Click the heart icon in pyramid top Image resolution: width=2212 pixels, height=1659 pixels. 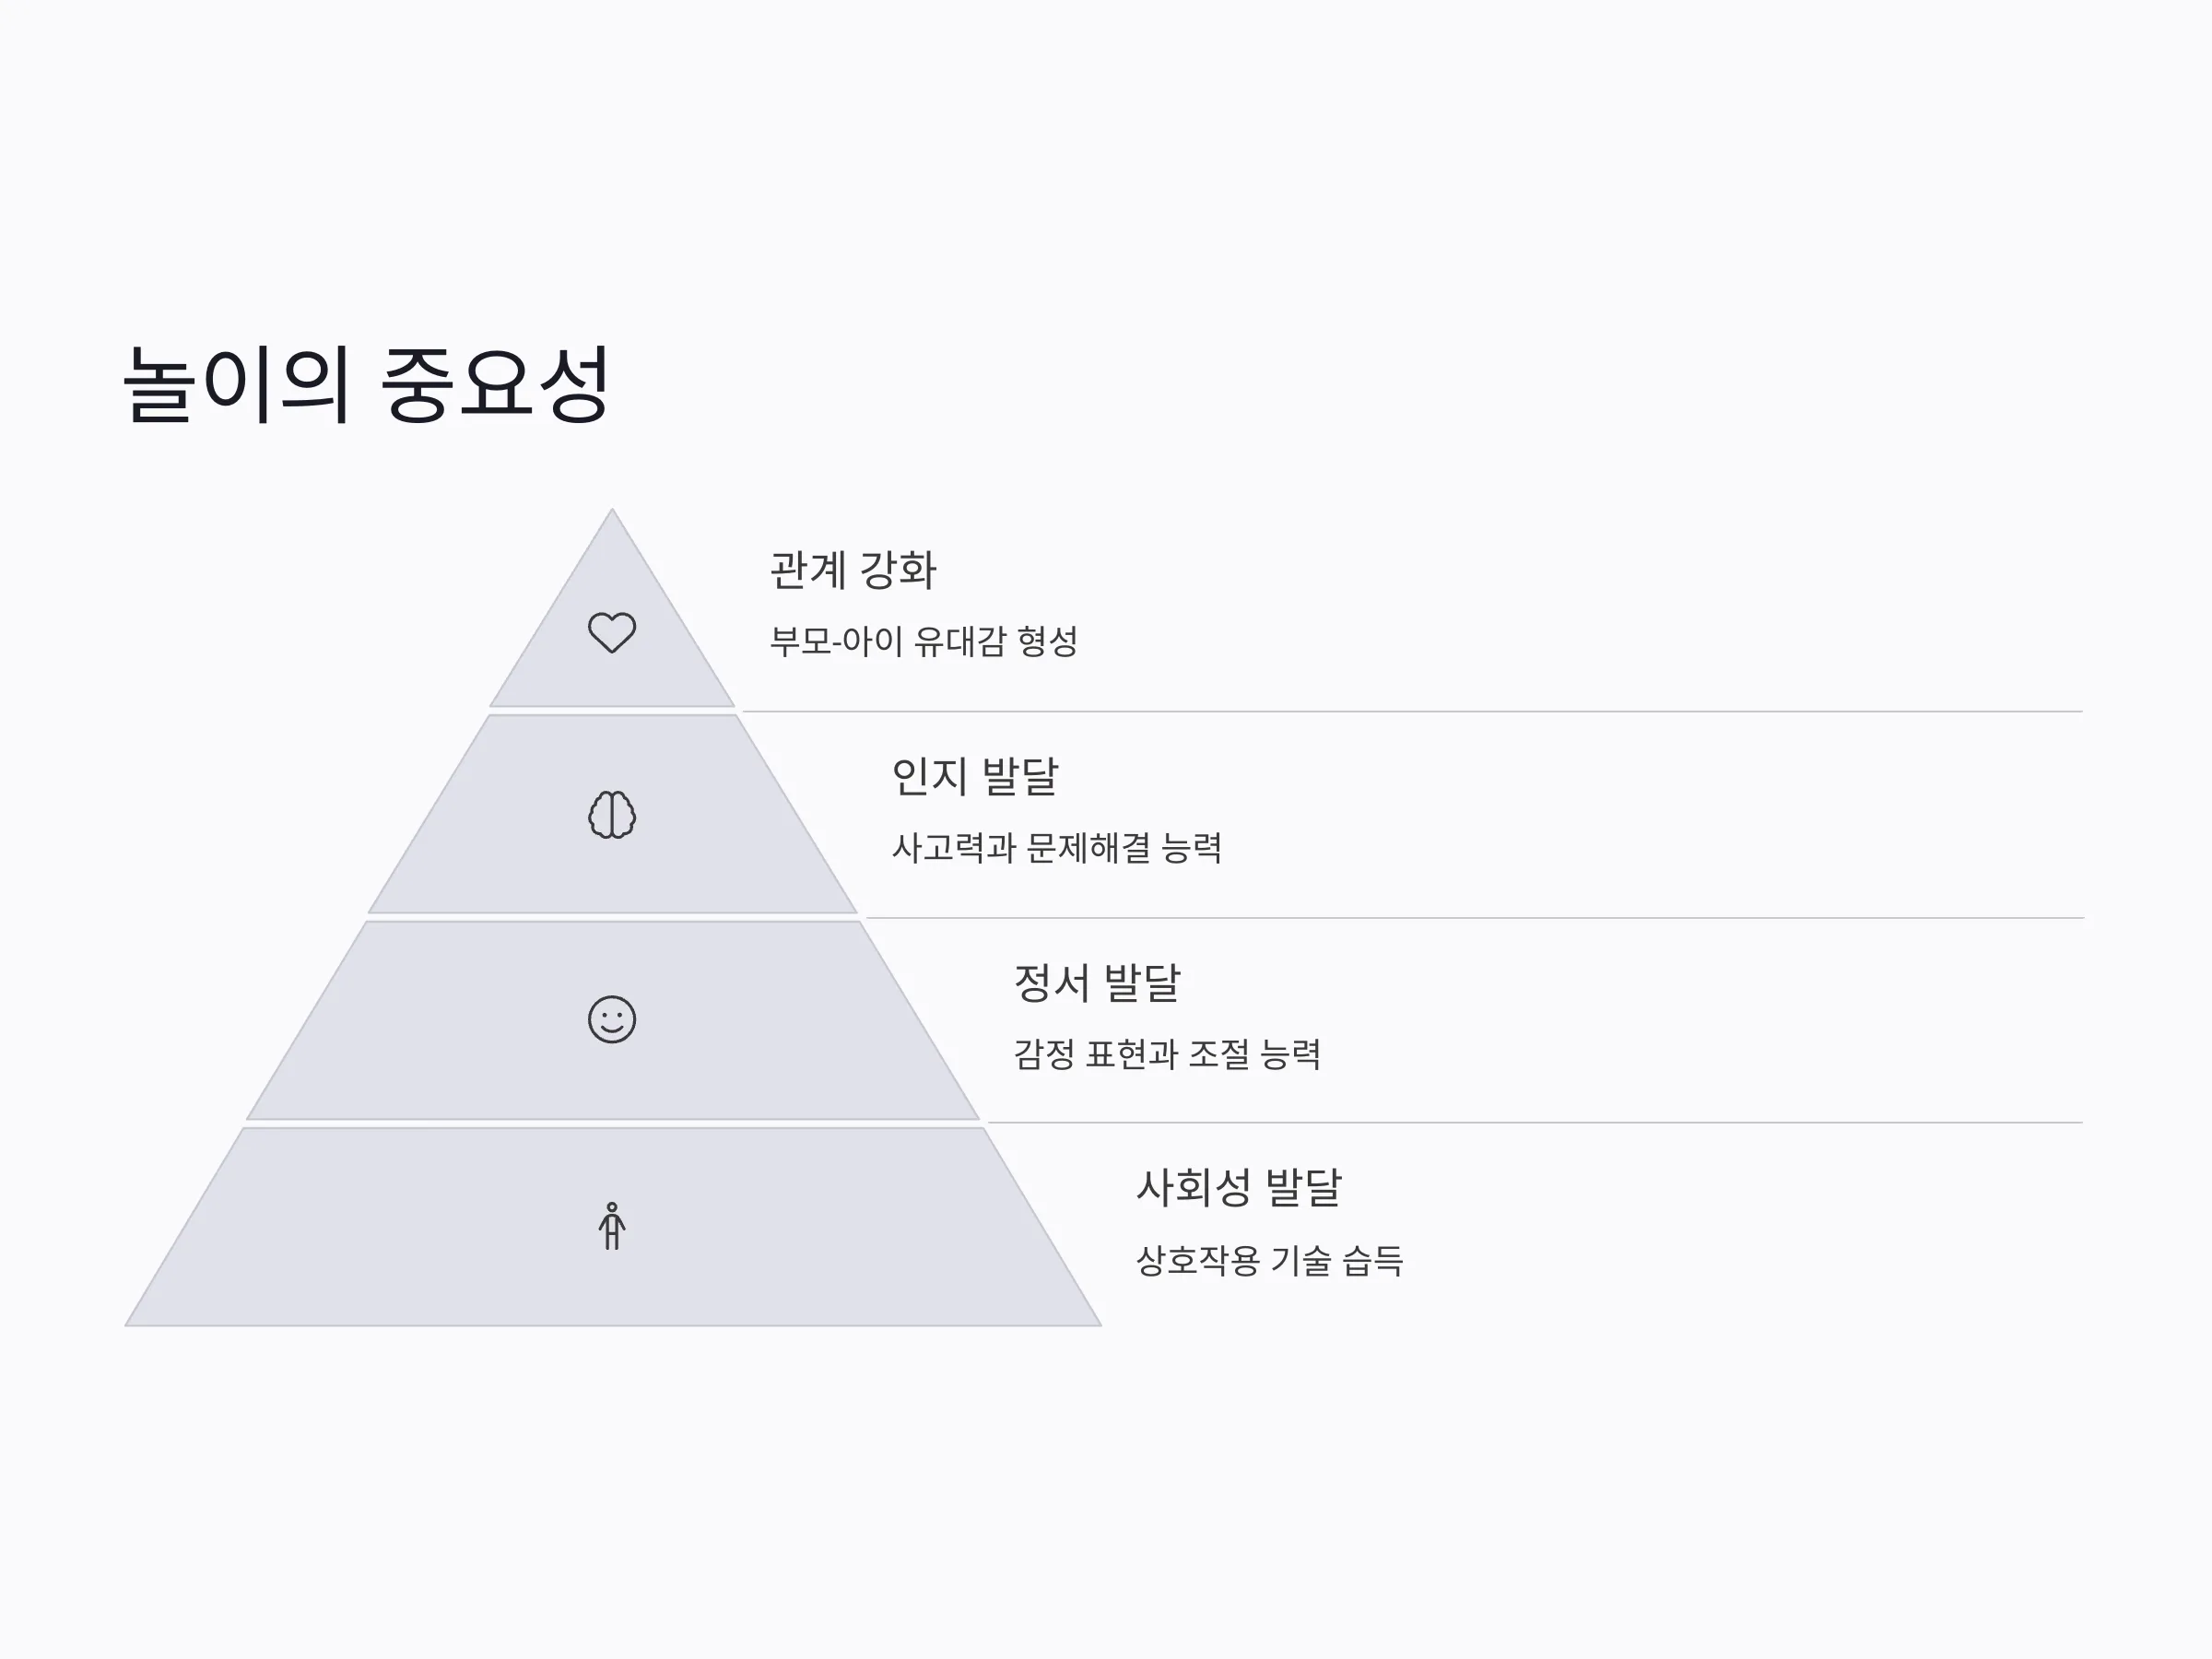pos(612,632)
